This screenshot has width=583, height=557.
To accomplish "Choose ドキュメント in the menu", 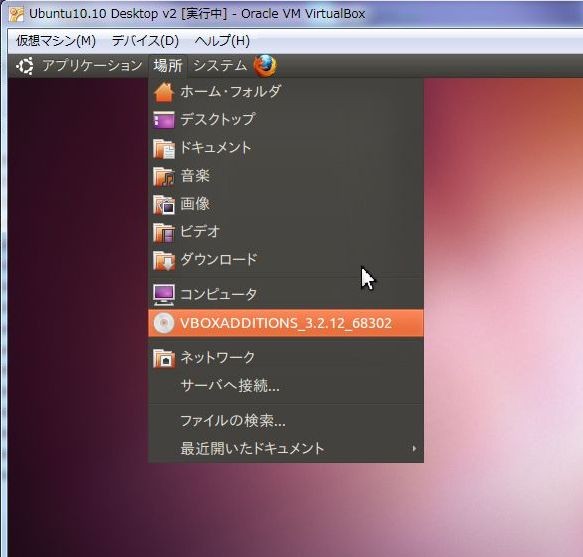I will [x=286, y=148].
